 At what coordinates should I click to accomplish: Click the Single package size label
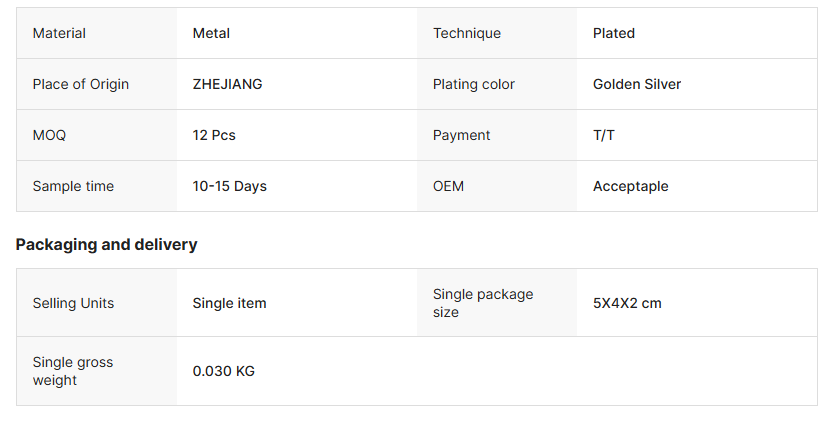coord(483,303)
